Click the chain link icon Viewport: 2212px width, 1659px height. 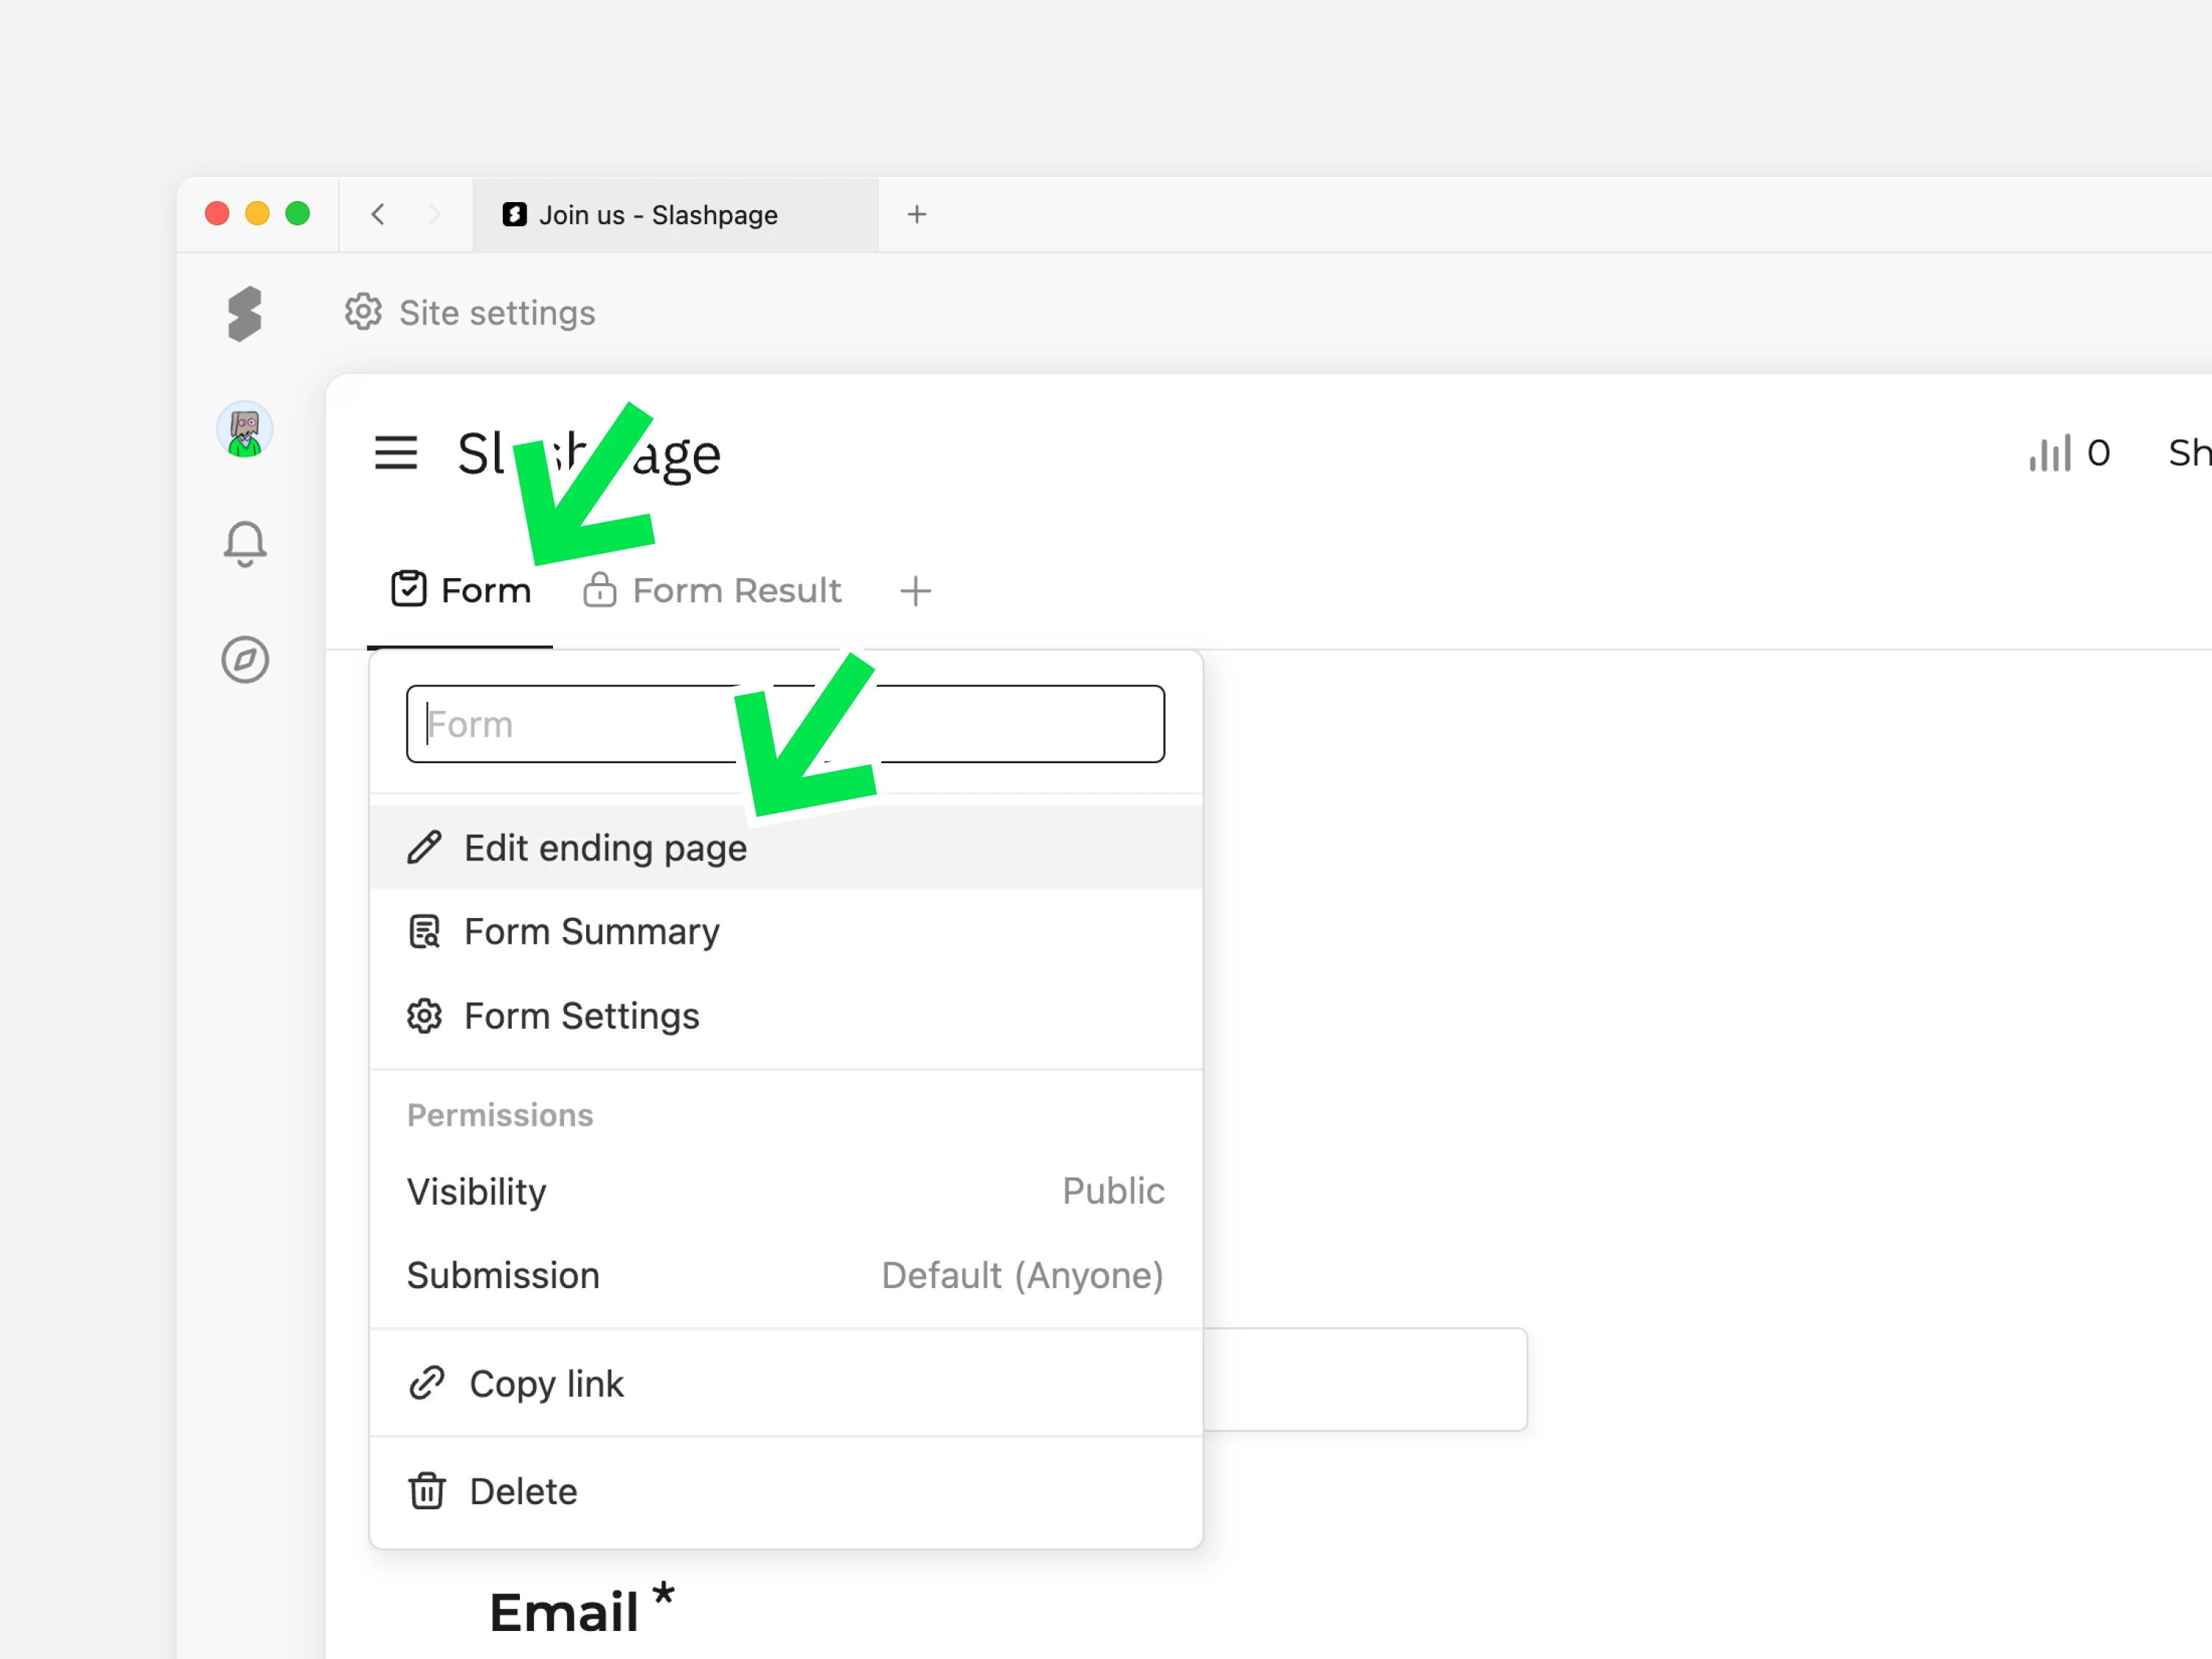(427, 1383)
